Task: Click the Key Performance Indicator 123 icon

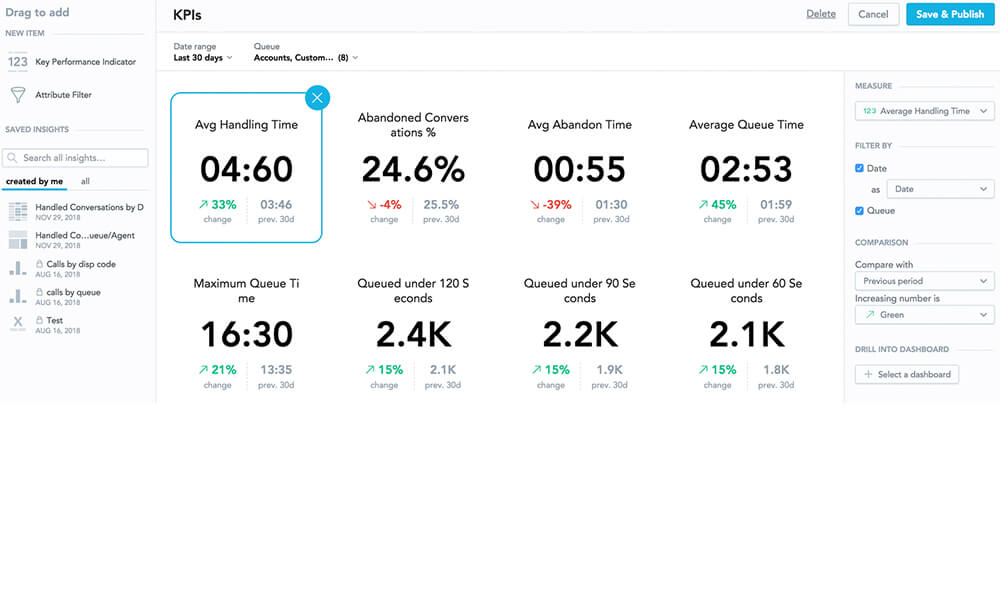Action: [17, 62]
